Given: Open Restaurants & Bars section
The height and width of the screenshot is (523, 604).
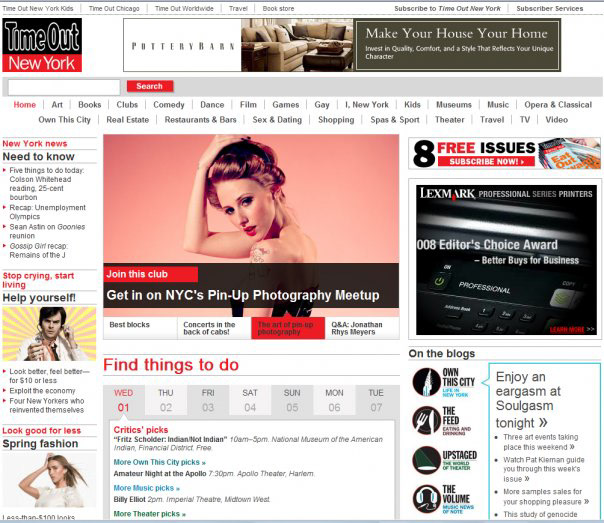Looking at the screenshot, I should pos(201,120).
